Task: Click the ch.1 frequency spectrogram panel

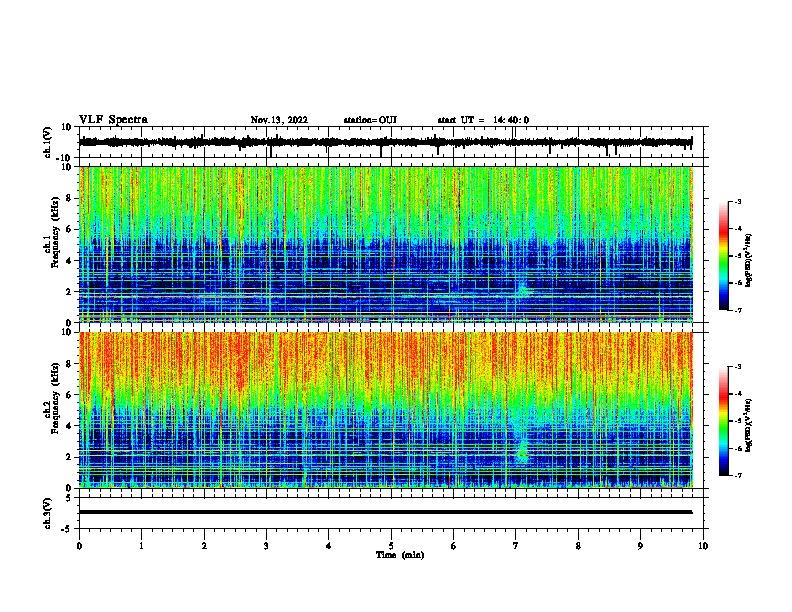Action: pyautogui.click(x=385, y=244)
